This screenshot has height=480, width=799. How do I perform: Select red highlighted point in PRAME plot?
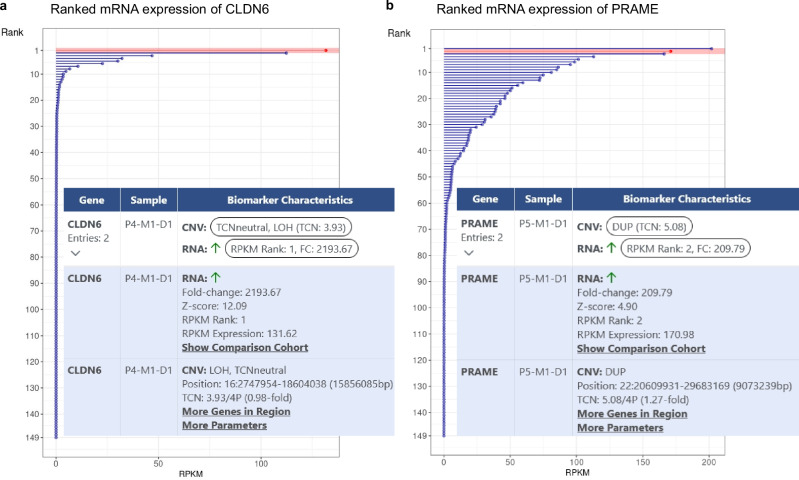tap(671, 51)
